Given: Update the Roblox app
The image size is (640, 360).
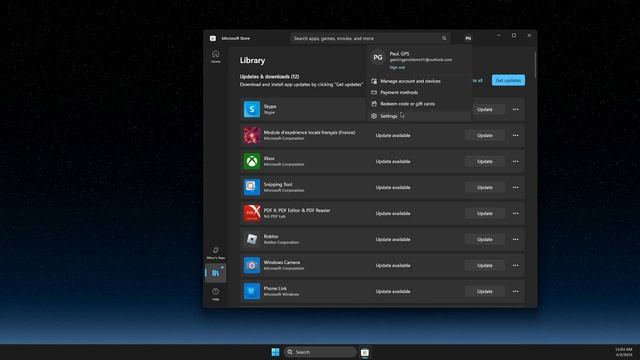Looking at the screenshot, I should [484, 239].
